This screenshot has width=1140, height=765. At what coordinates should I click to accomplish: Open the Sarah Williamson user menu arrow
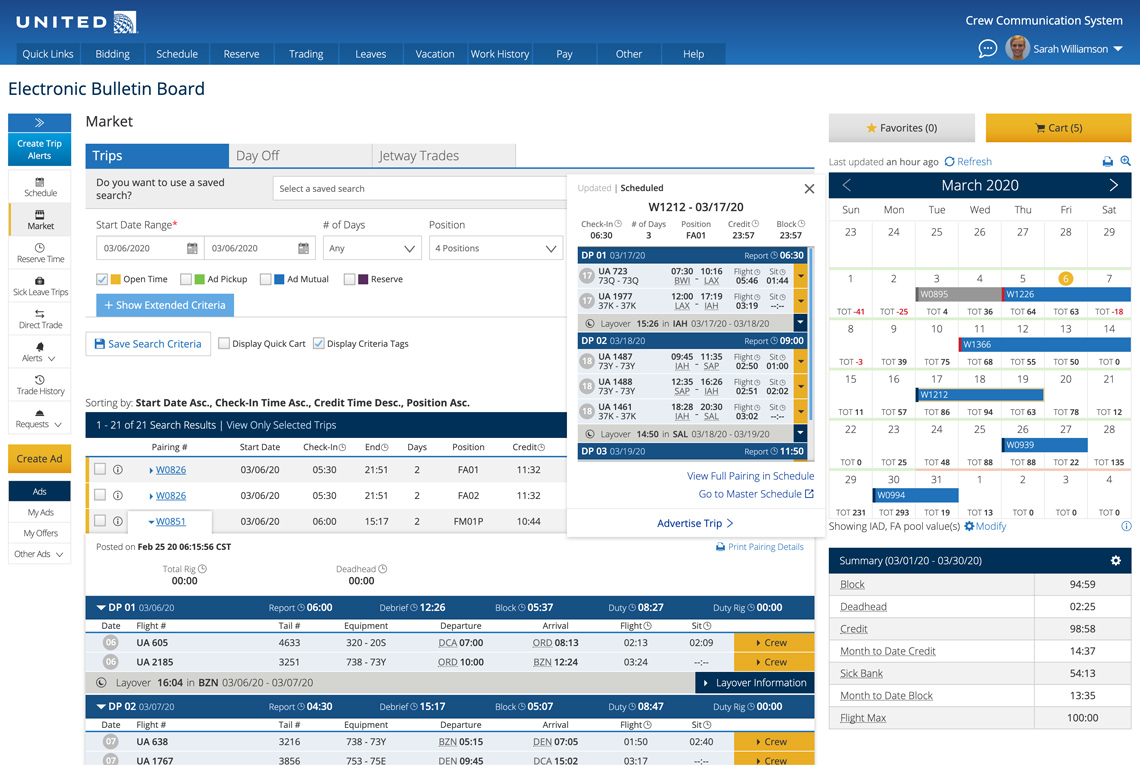(1118, 49)
